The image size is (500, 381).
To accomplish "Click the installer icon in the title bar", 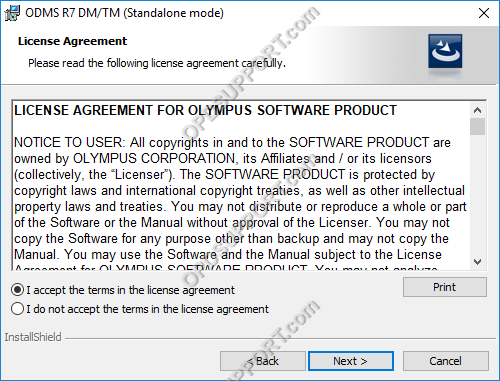I will (x=12, y=13).
